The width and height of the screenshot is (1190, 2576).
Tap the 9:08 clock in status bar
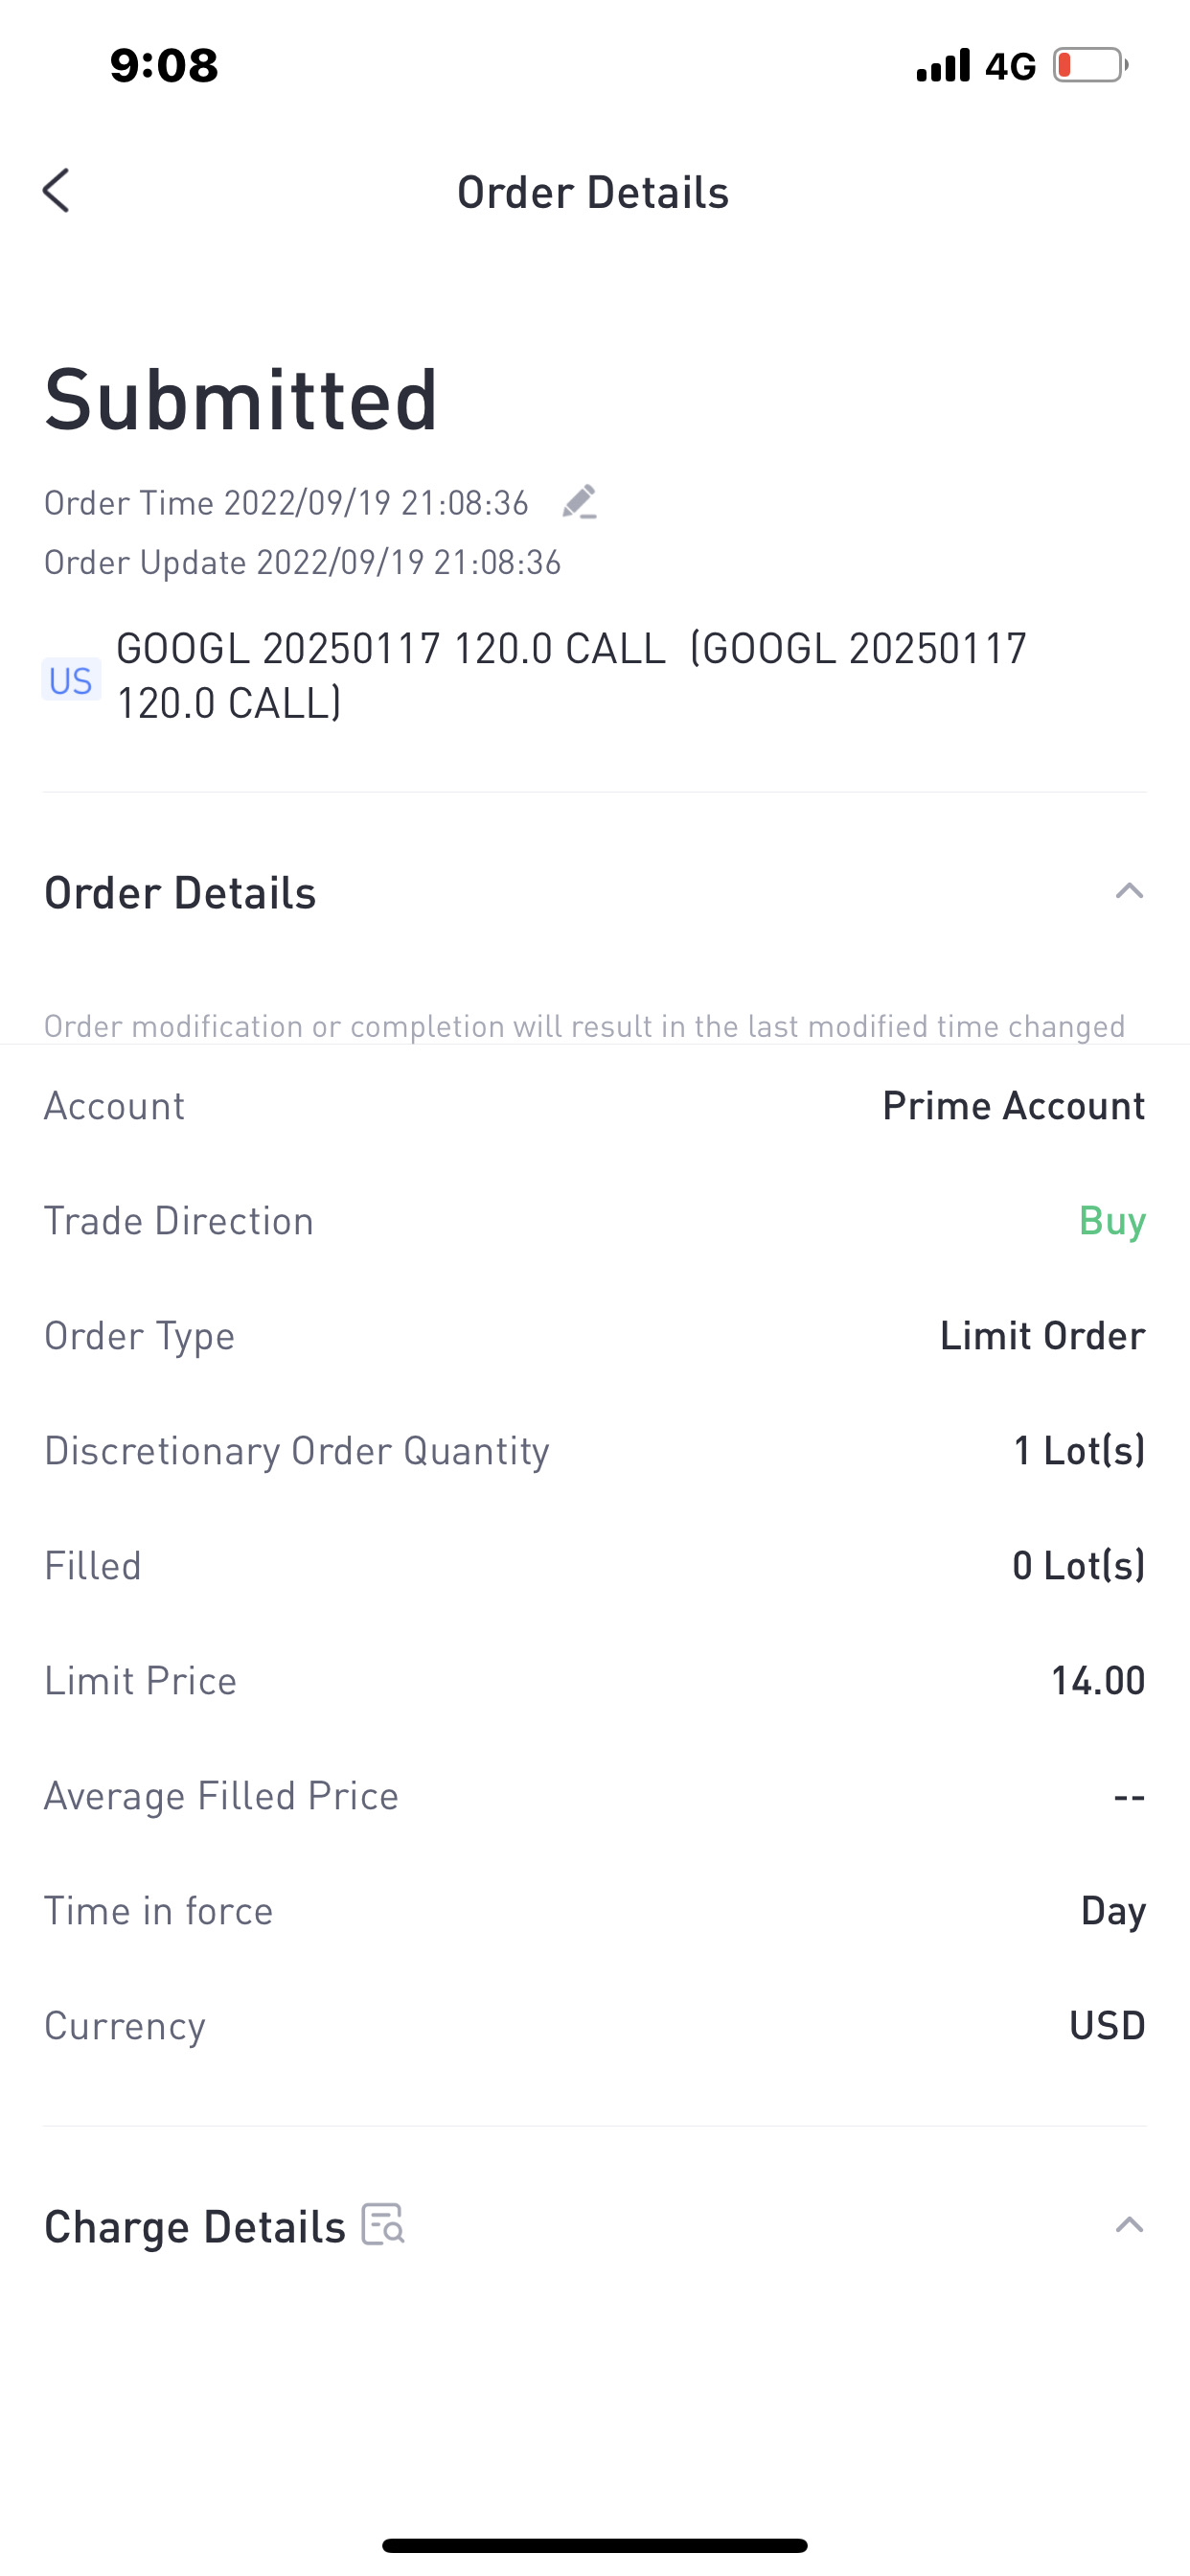(164, 65)
